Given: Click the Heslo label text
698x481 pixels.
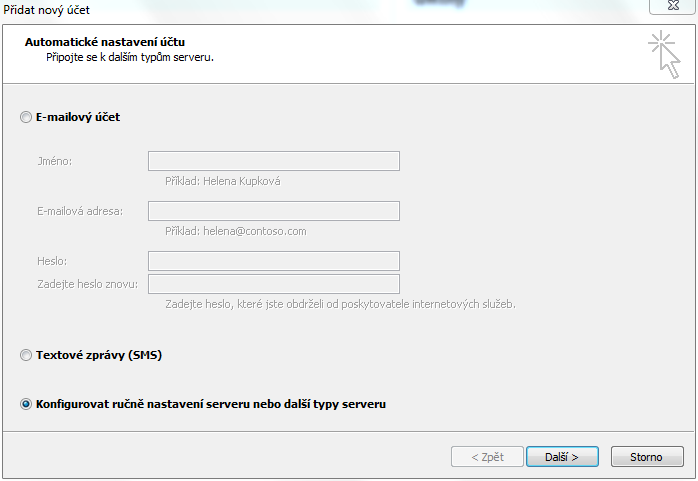Looking at the screenshot, I should (x=52, y=261).
